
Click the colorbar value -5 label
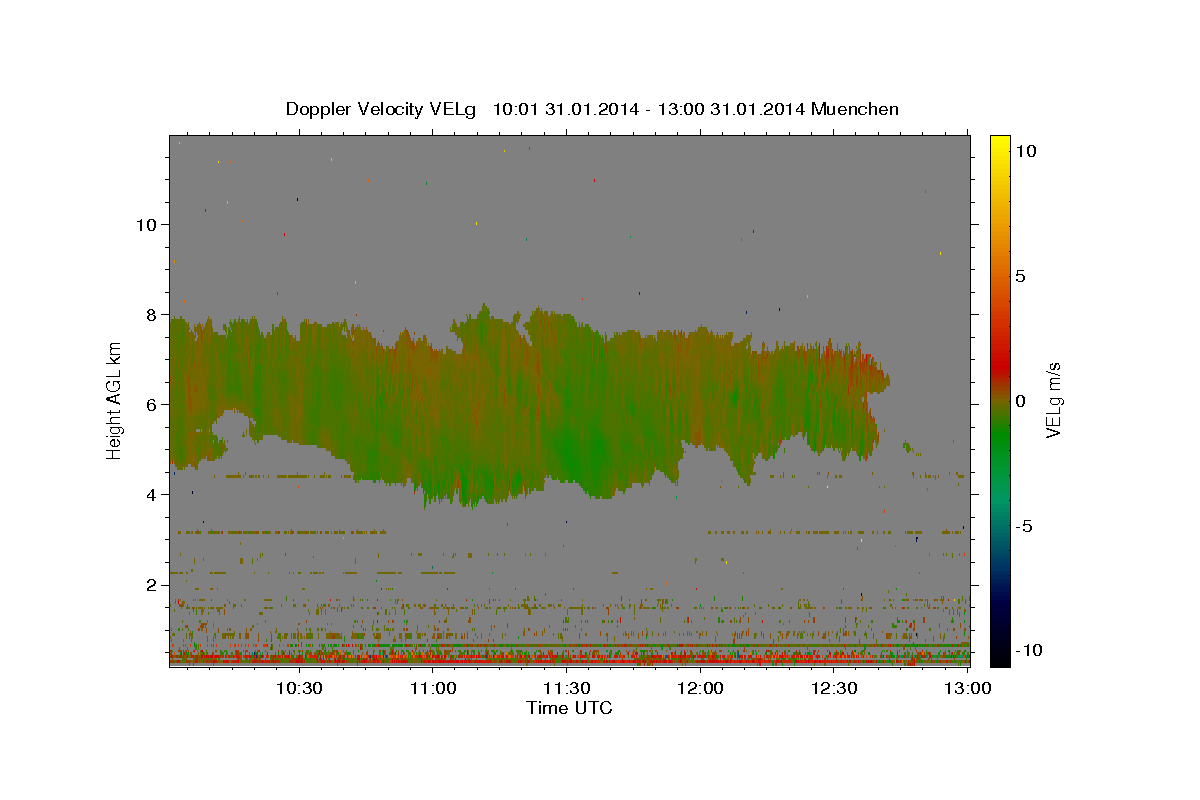tap(1024, 526)
